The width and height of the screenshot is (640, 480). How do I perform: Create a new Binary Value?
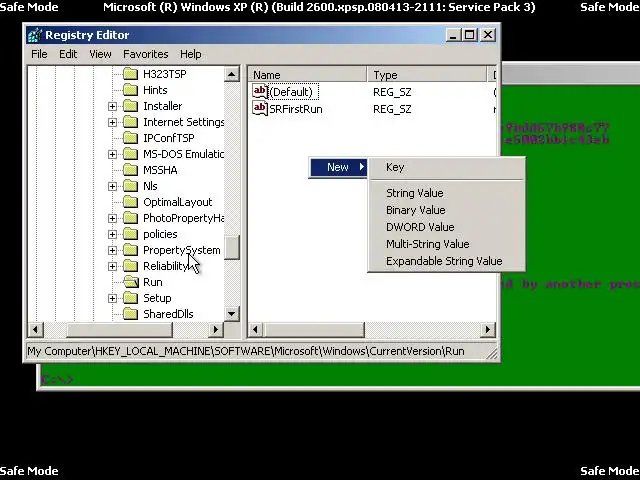coord(447,210)
